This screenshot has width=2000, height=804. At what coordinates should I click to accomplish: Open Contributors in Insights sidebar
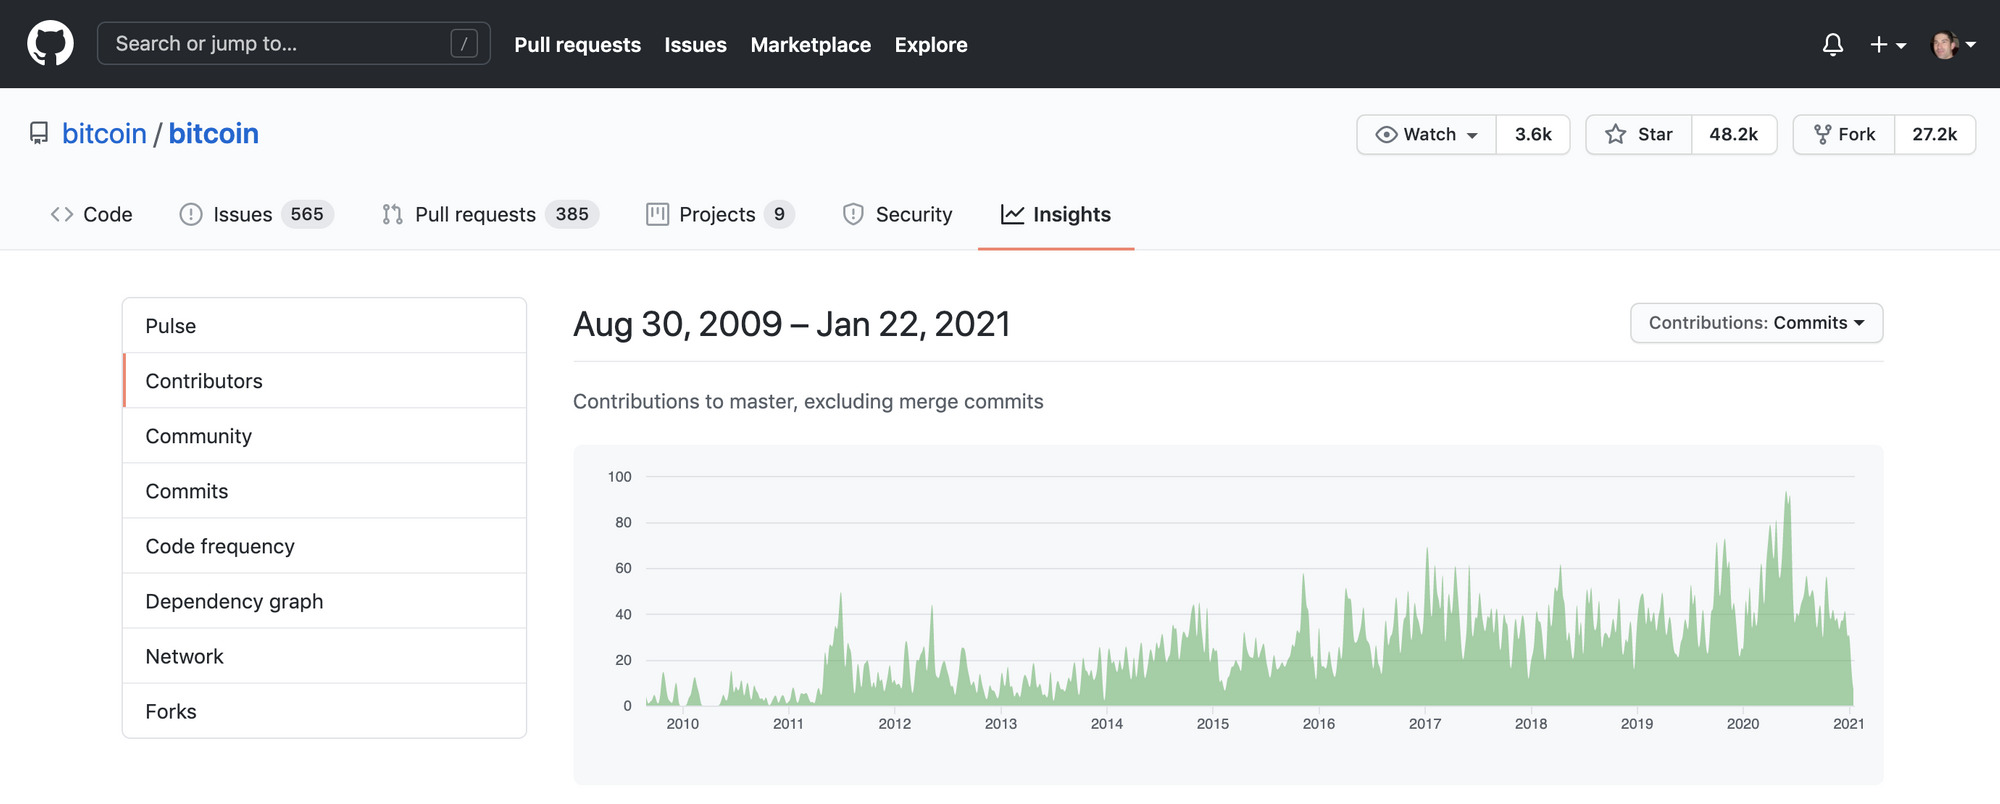tap(324, 381)
